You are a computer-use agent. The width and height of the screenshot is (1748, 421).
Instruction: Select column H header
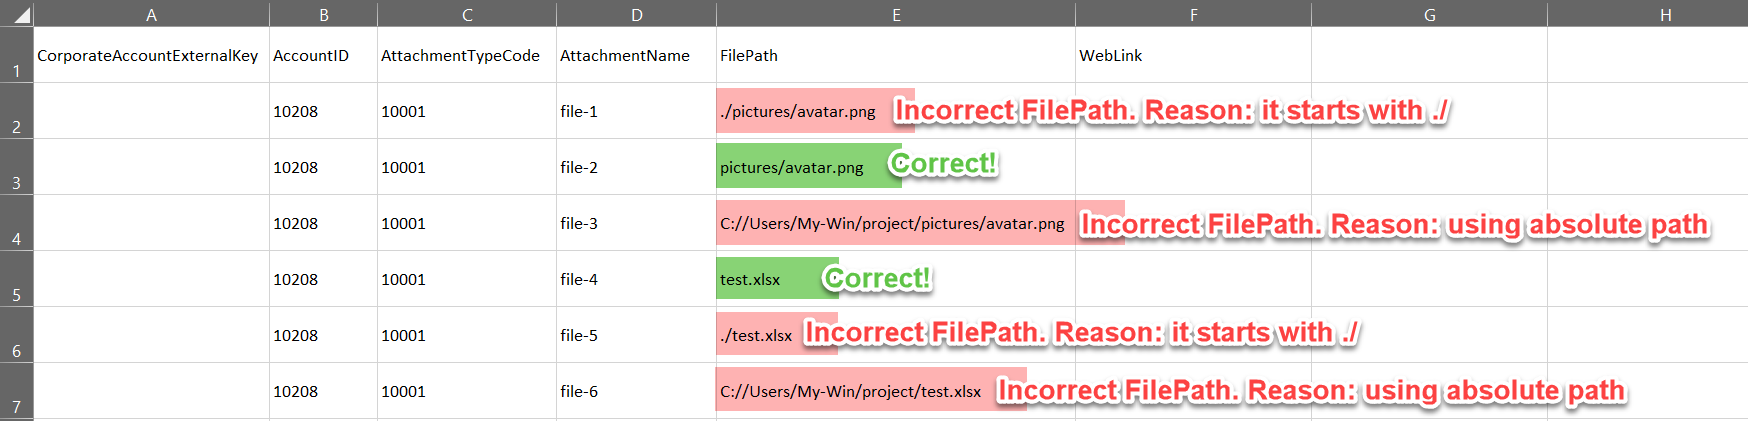pos(1665,14)
